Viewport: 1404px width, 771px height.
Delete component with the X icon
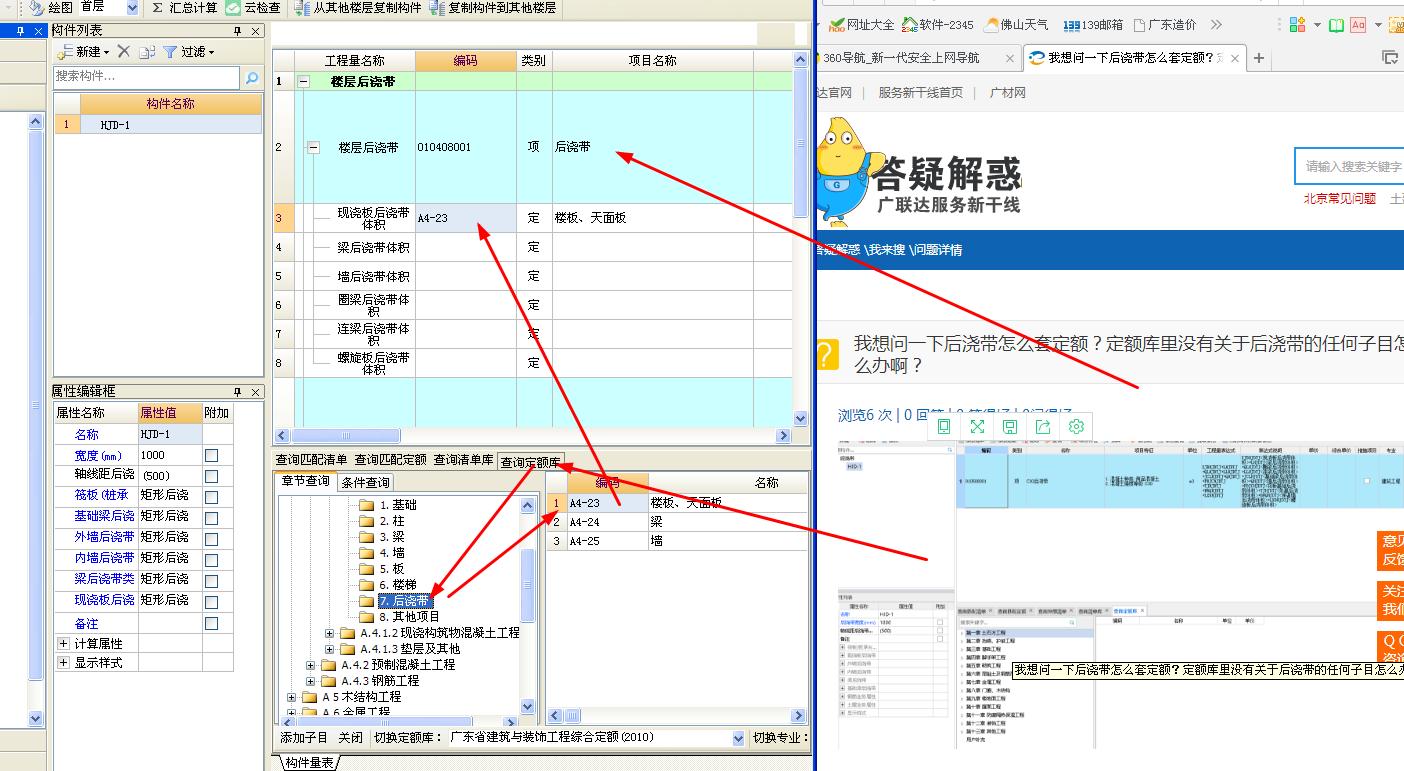pos(124,51)
